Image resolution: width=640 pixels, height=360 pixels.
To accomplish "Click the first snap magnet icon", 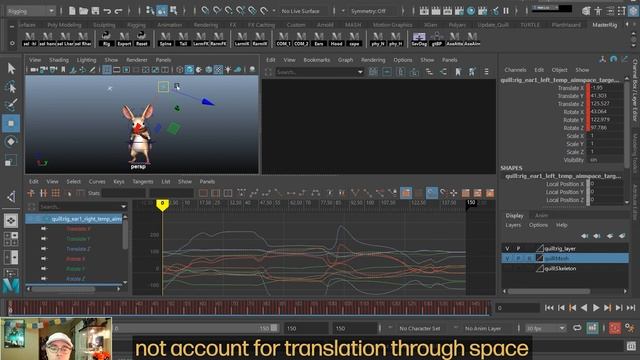I will pyautogui.click(x=205, y=11).
